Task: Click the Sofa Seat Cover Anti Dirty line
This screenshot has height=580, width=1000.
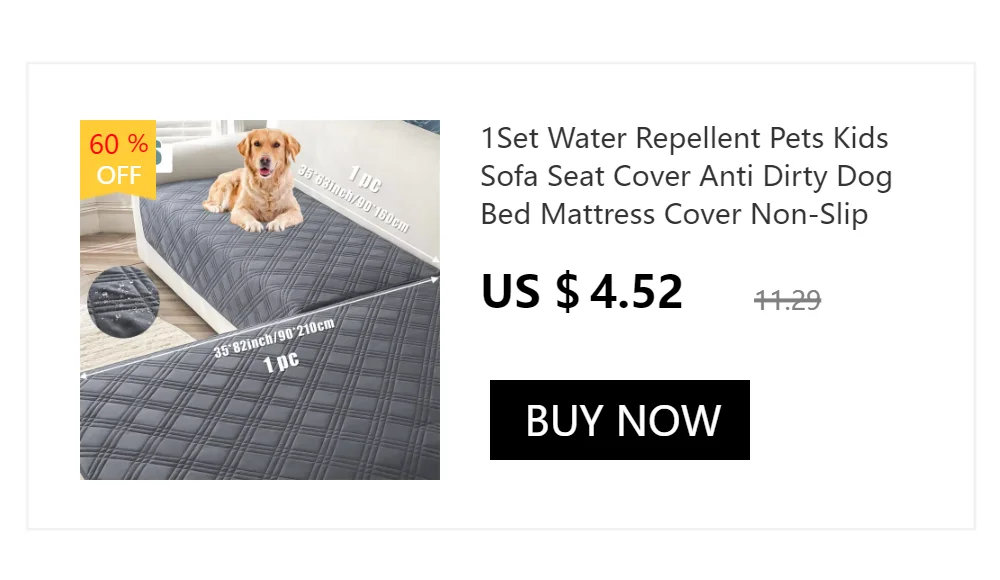Action: (x=686, y=176)
